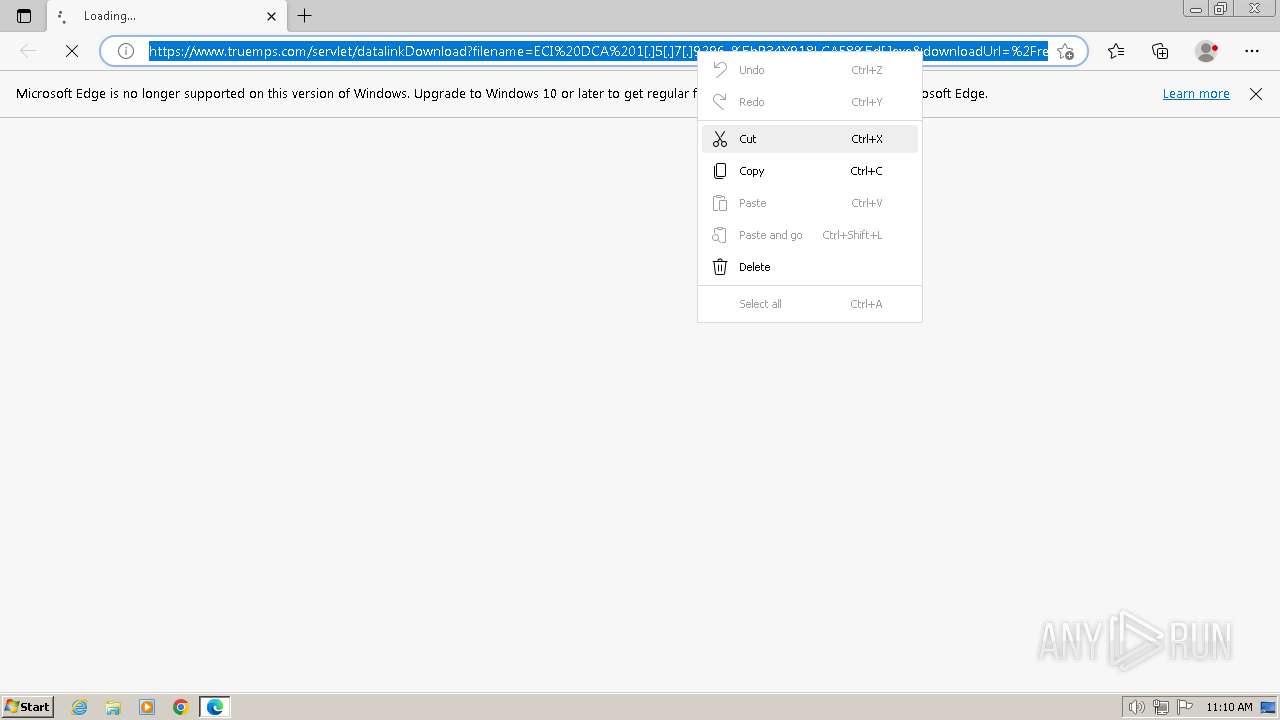Image resolution: width=1280 pixels, height=720 pixels.
Task: Close the Loading tab
Action: point(271,16)
